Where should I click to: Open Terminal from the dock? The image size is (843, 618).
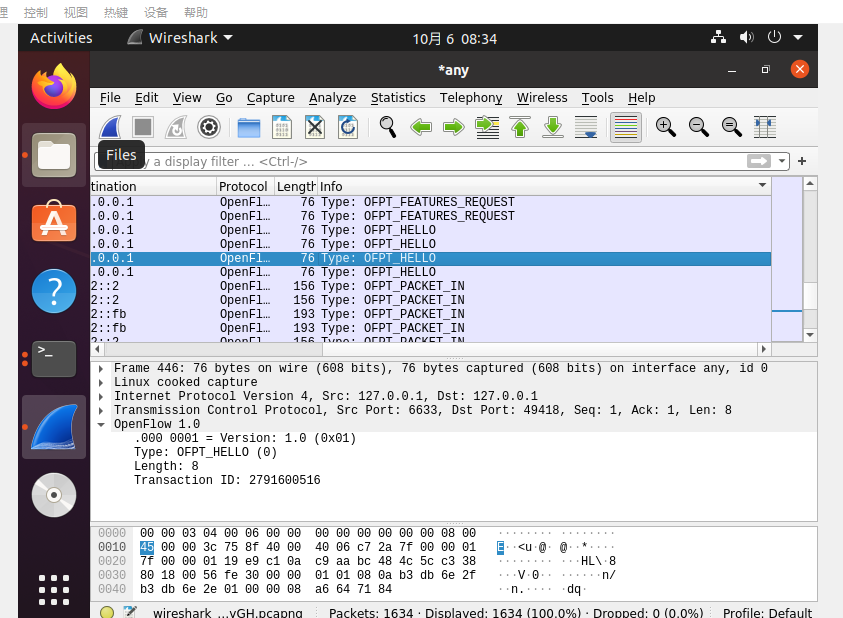(x=54, y=358)
